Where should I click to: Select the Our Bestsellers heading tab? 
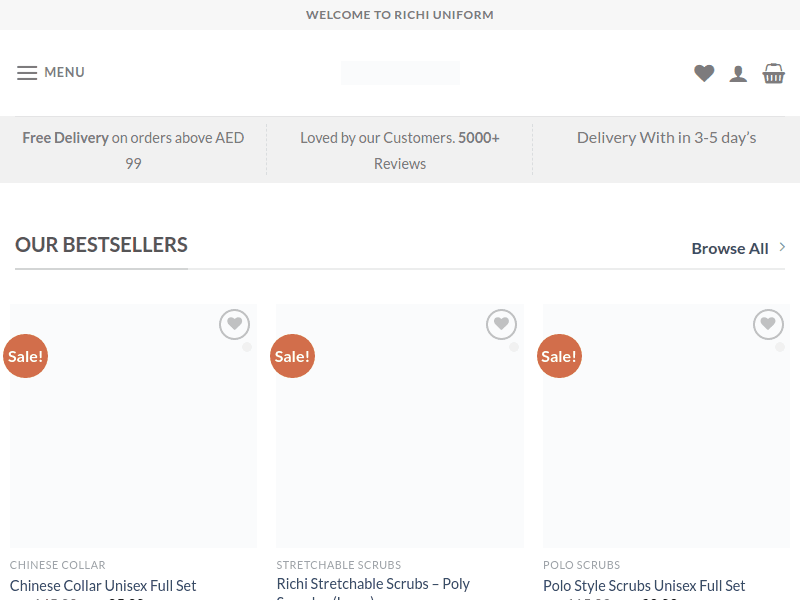pos(101,245)
